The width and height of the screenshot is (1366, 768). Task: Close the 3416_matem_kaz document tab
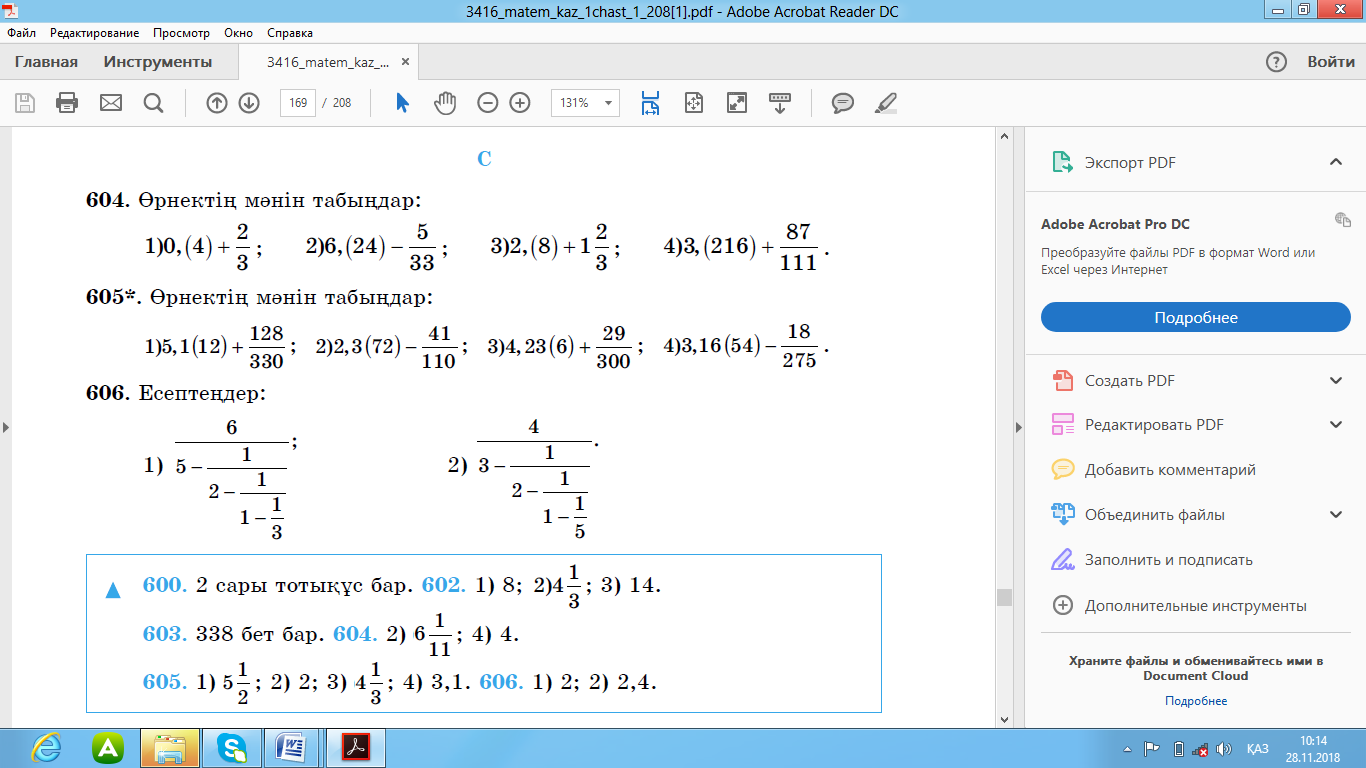(x=405, y=62)
